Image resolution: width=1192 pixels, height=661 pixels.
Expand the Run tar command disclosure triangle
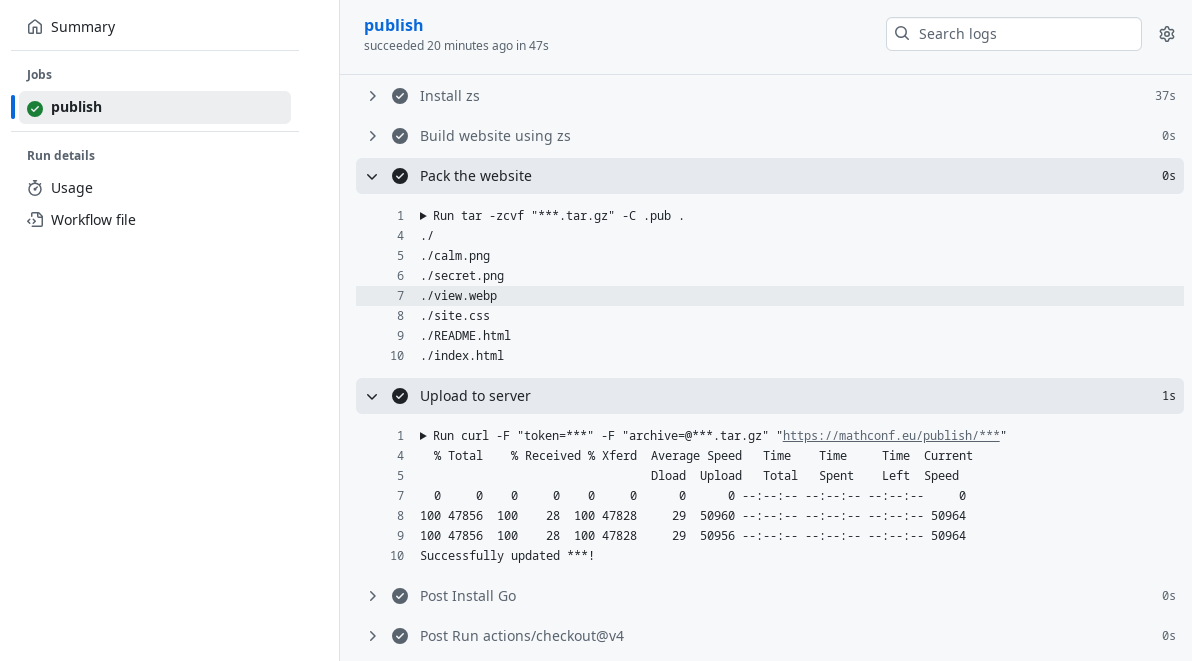pos(424,216)
